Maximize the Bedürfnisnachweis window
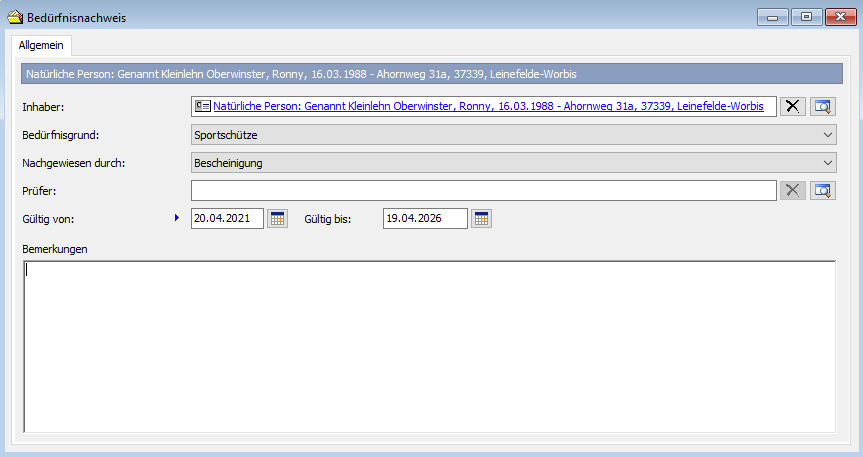Viewport: 863px width, 457px height. tap(805, 17)
